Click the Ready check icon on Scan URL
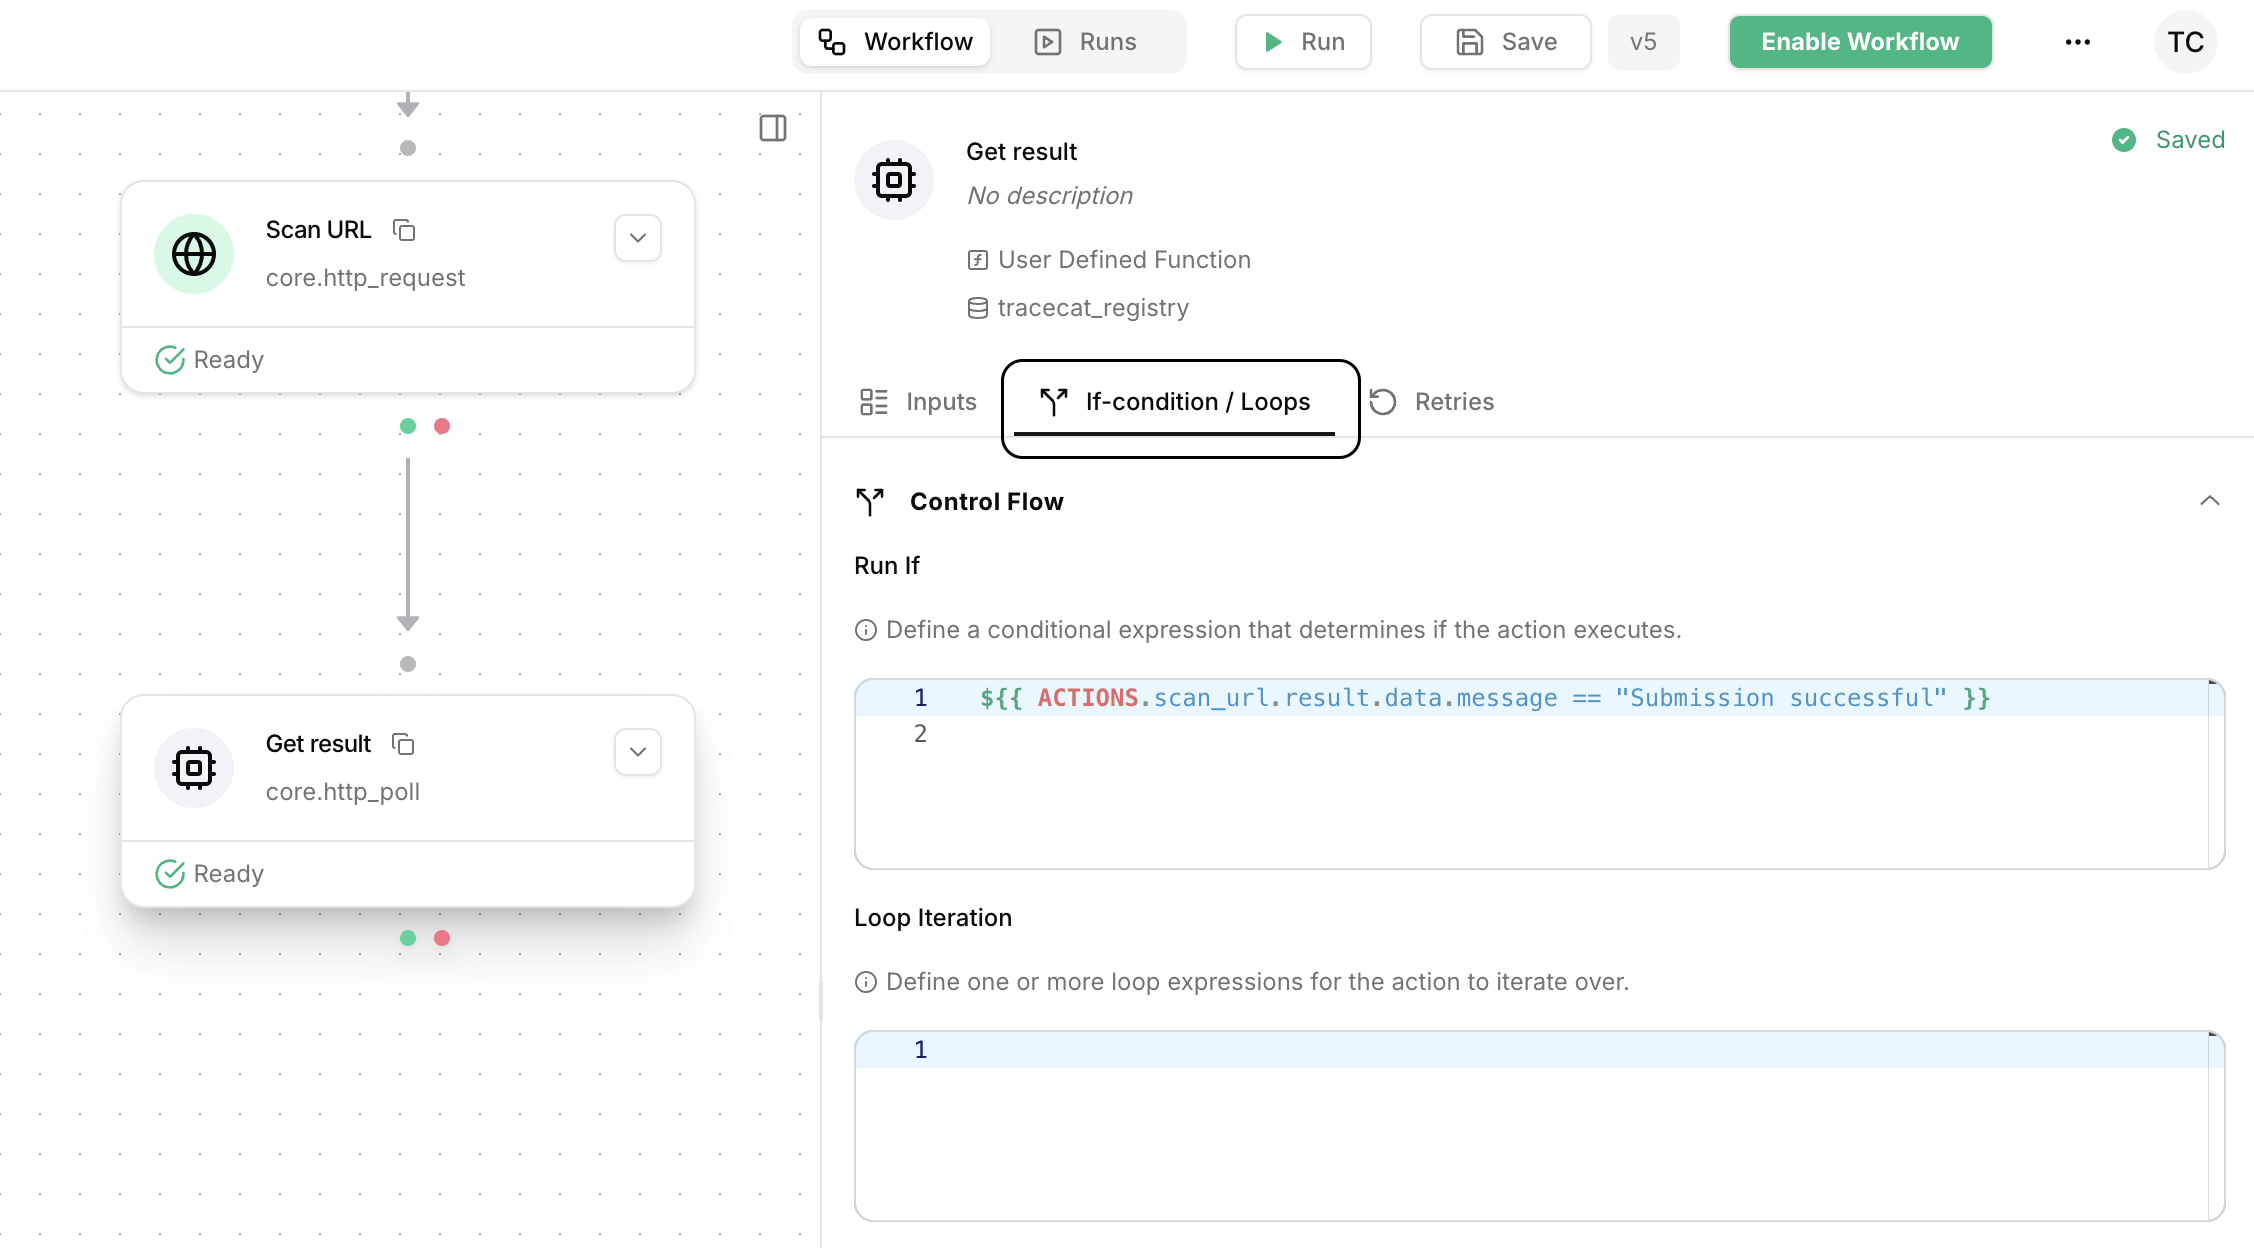Screen dimensions: 2254x1248 point(170,360)
